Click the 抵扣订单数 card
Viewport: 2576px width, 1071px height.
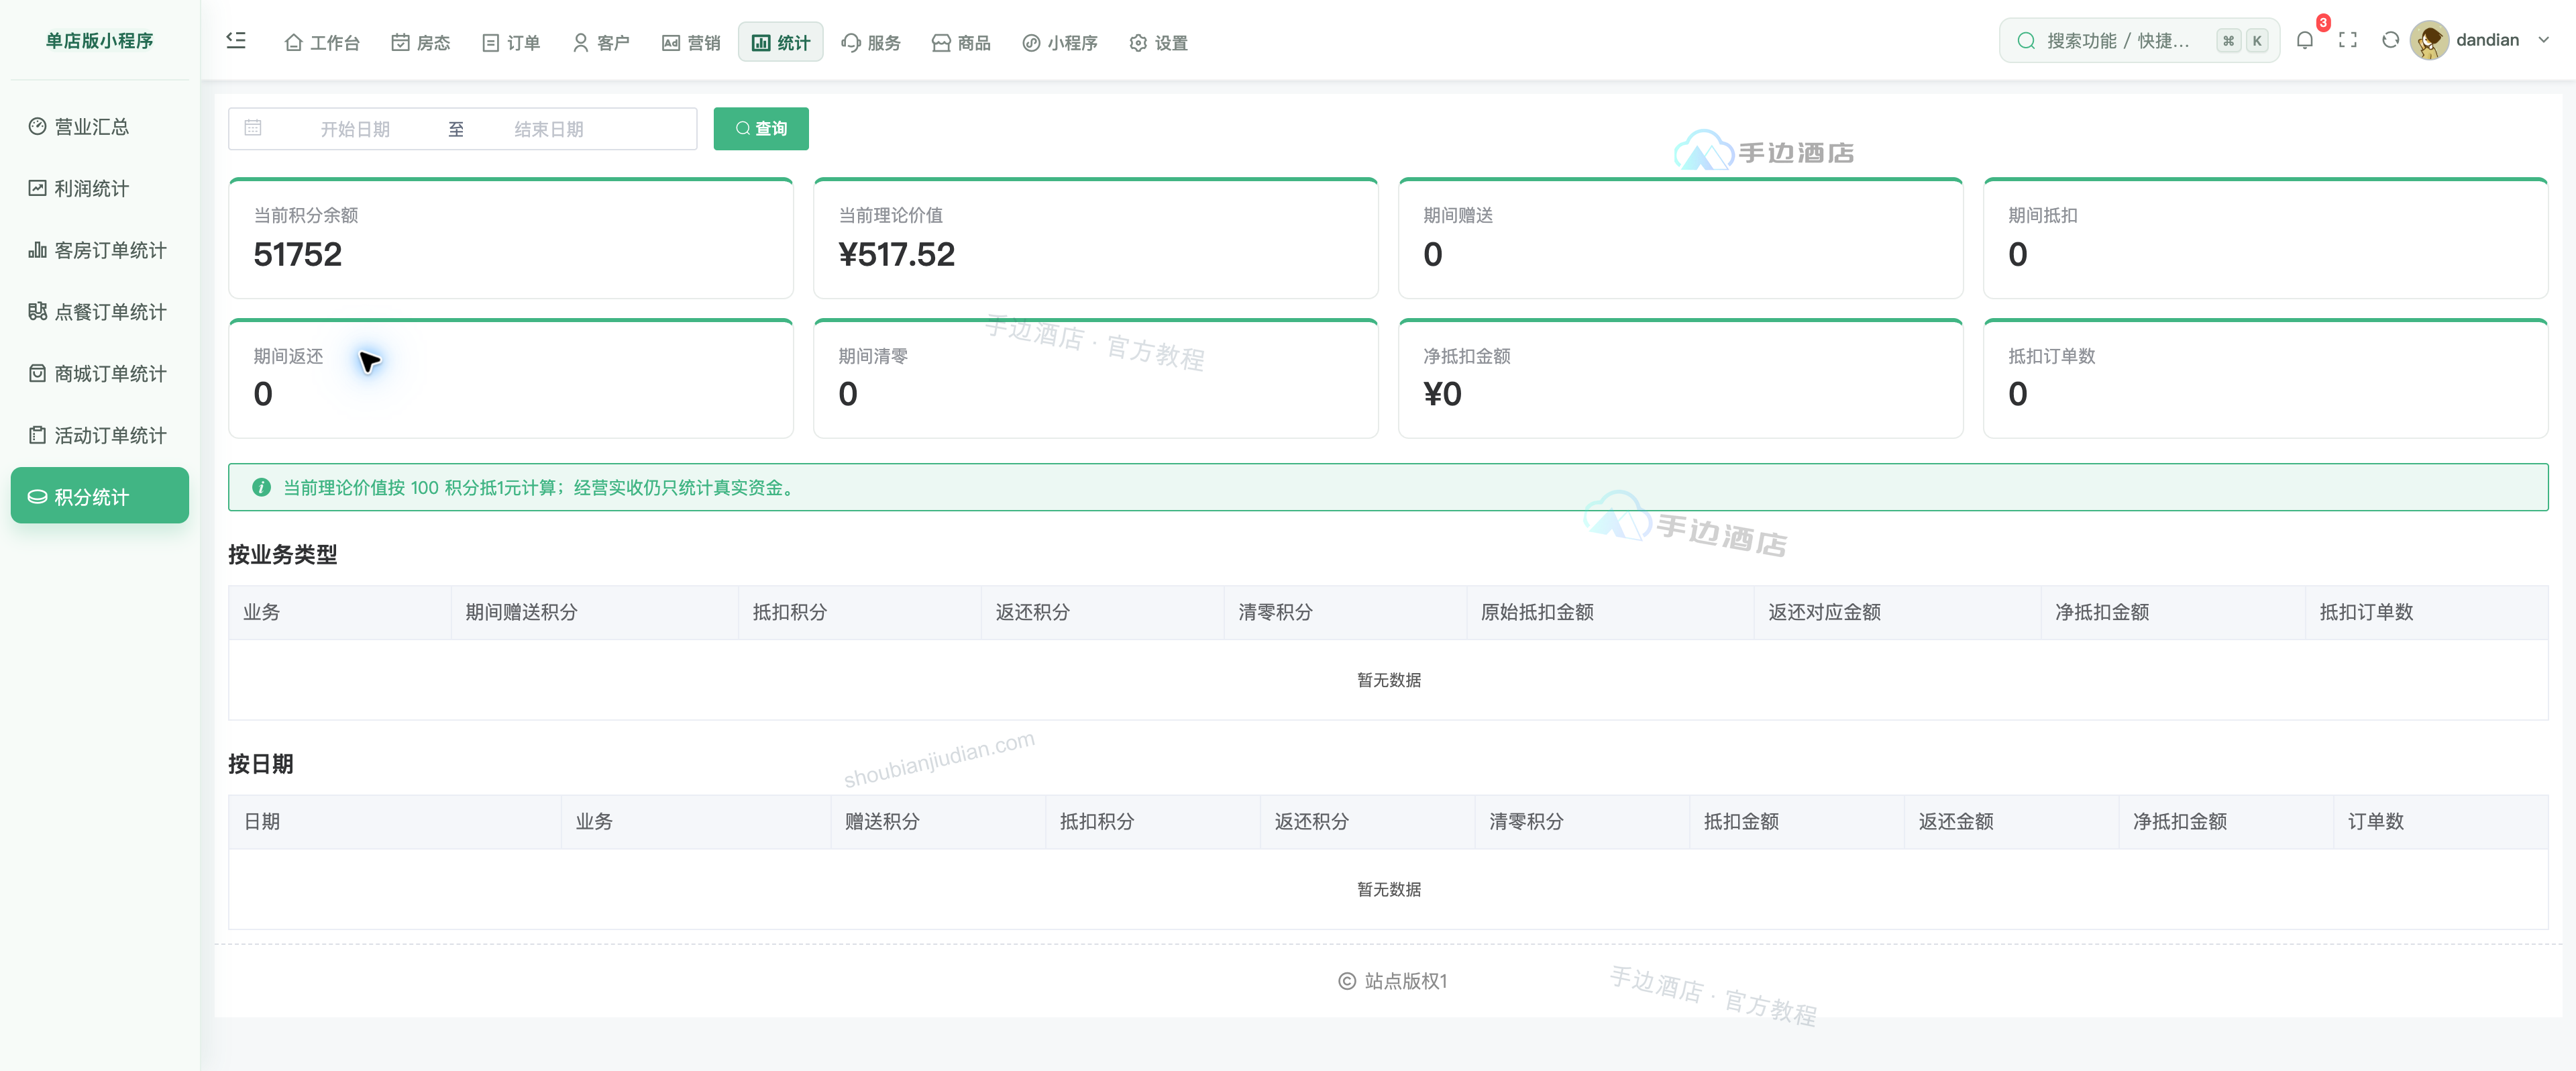pyautogui.click(x=2265, y=379)
